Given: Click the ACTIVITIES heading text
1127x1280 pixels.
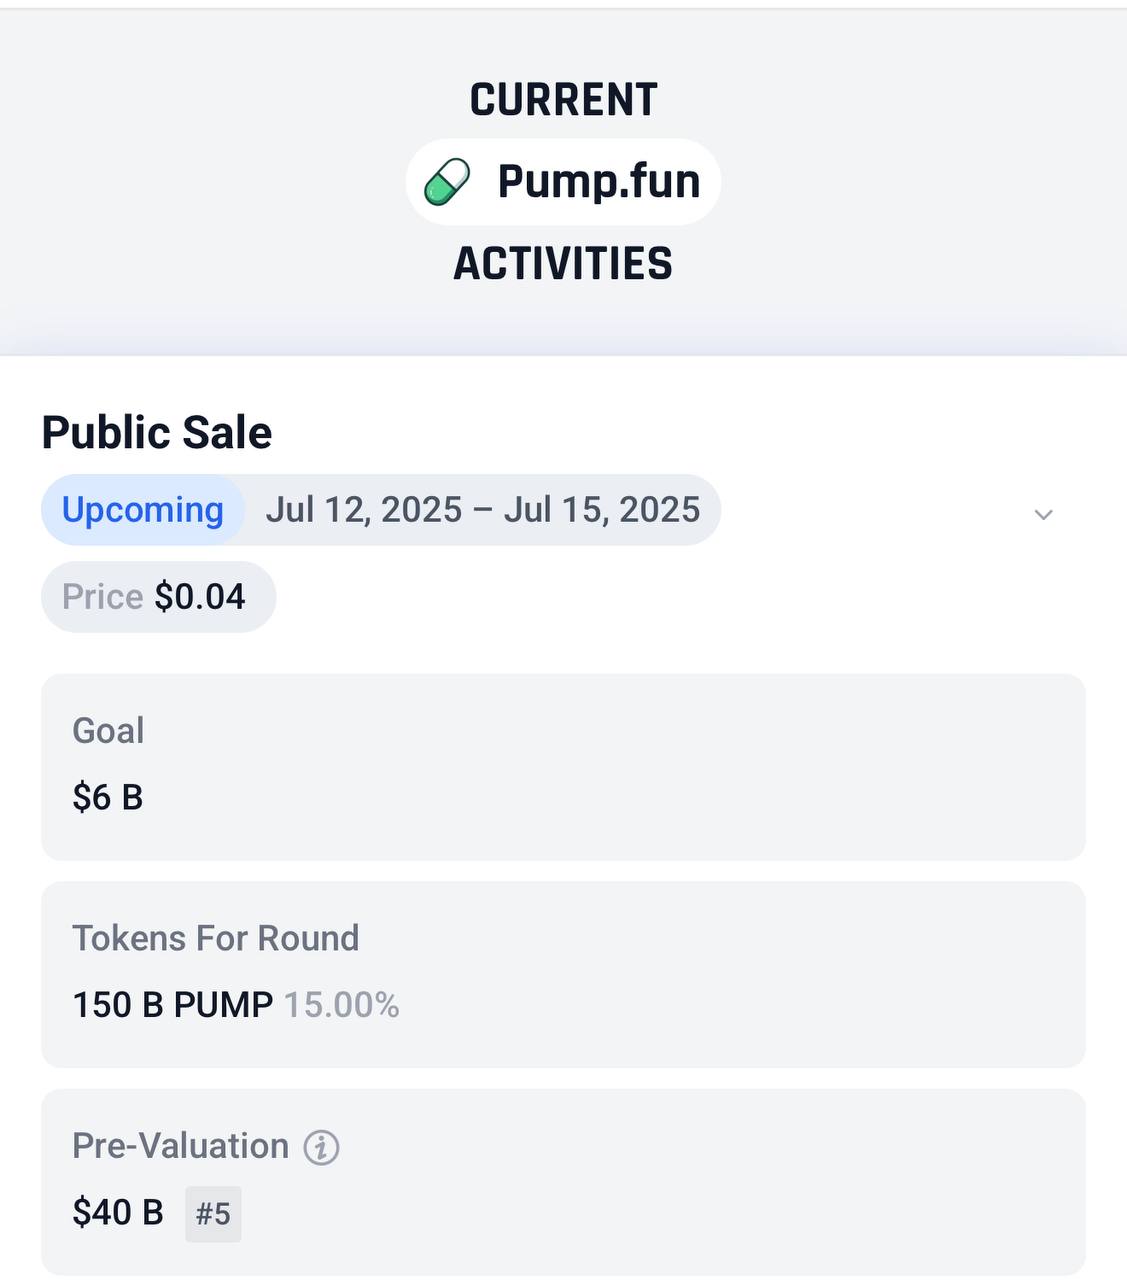Looking at the screenshot, I should 563,264.
